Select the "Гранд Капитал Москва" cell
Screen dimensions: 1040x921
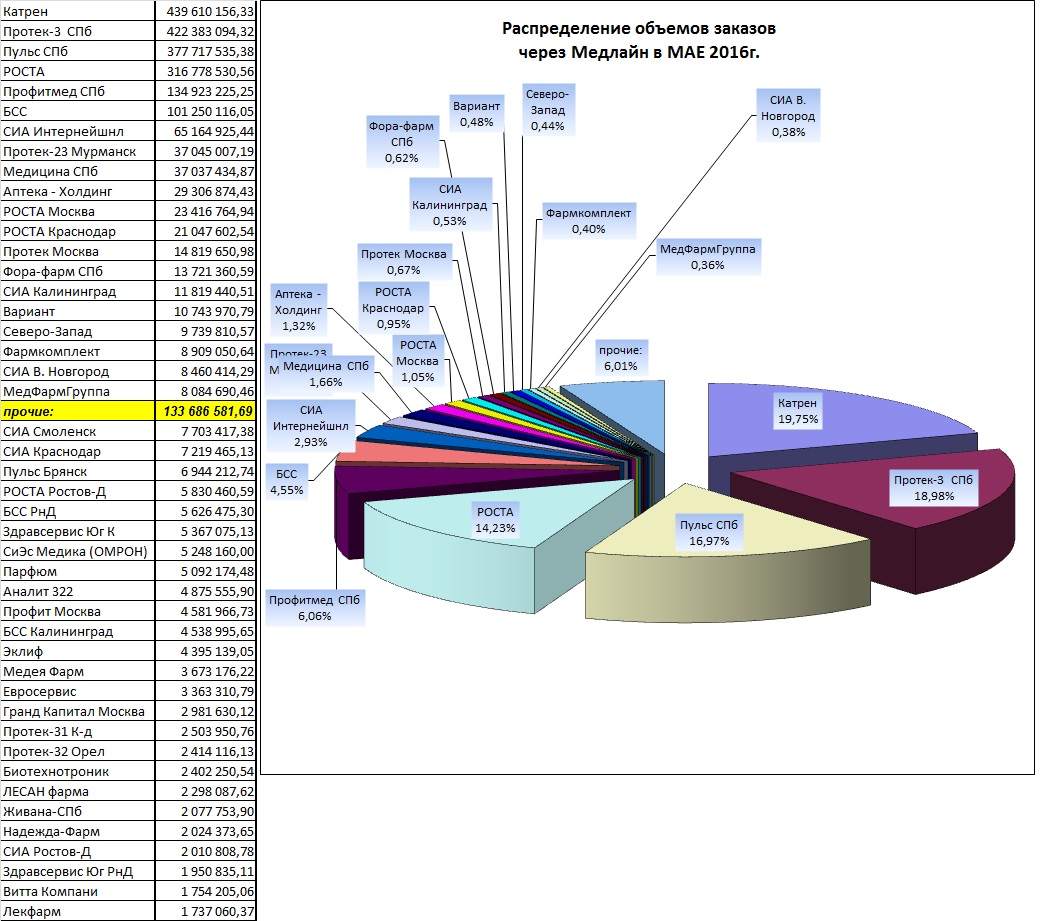[78, 711]
